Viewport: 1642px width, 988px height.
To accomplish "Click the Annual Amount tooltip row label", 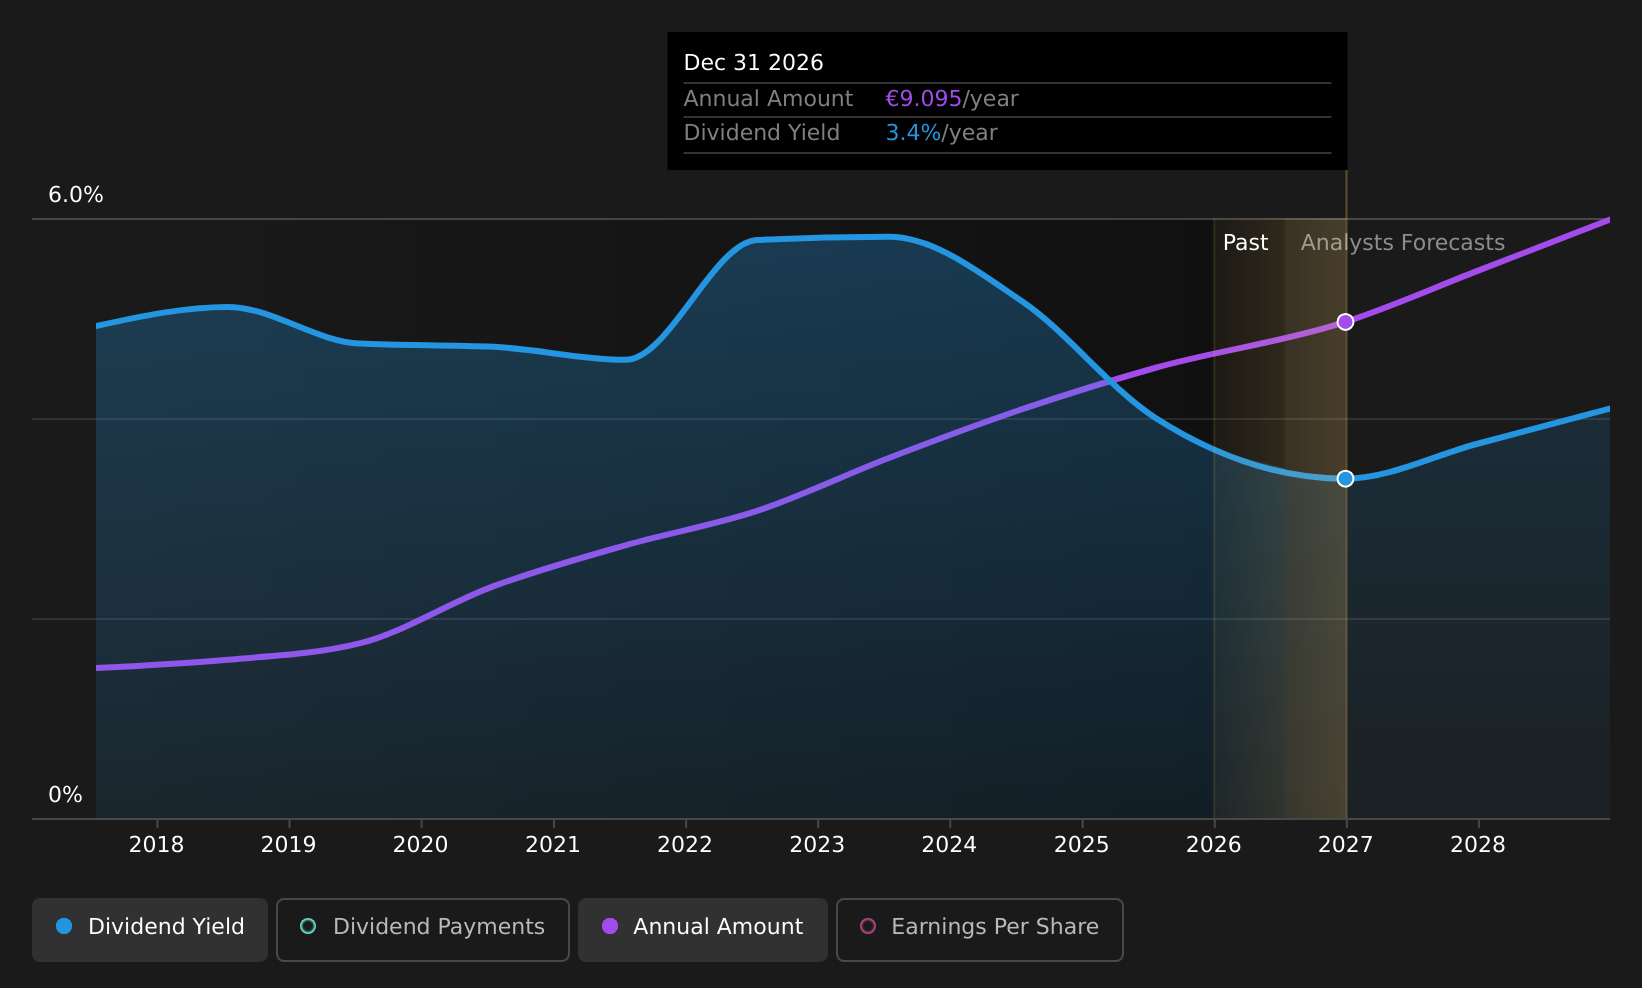I will point(768,99).
